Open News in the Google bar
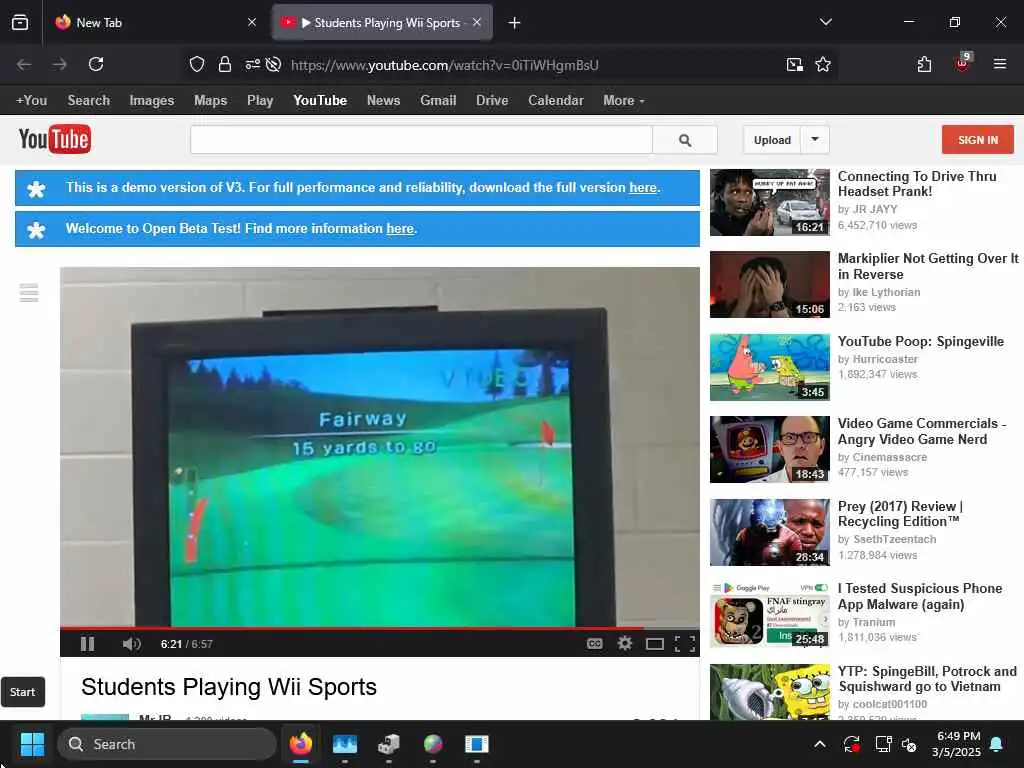The width and height of the screenshot is (1024, 768). click(383, 101)
